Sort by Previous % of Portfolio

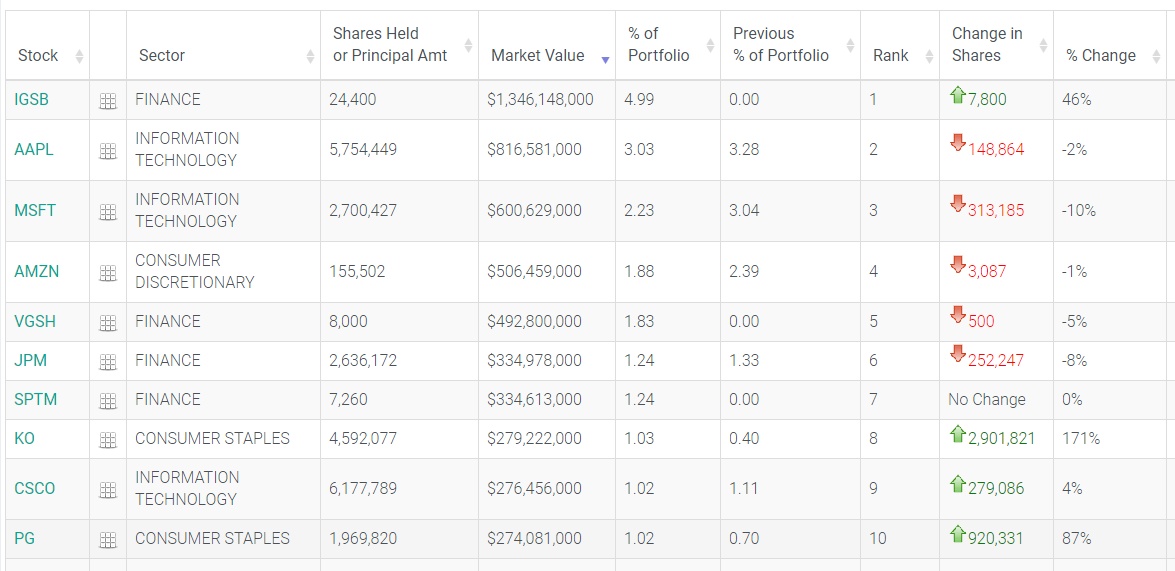pos(781,45)
